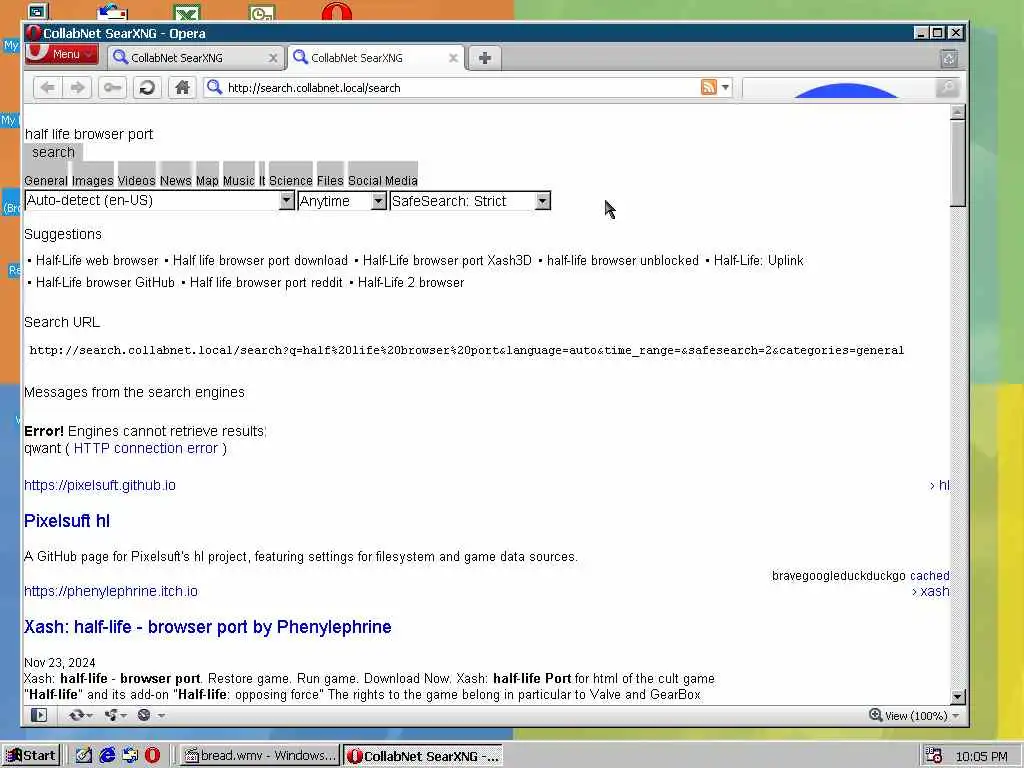Viewport: 1024px width, 768px height.
Task: Close the active CollabNet SearXNG tab
Action: tap(453, 57)
